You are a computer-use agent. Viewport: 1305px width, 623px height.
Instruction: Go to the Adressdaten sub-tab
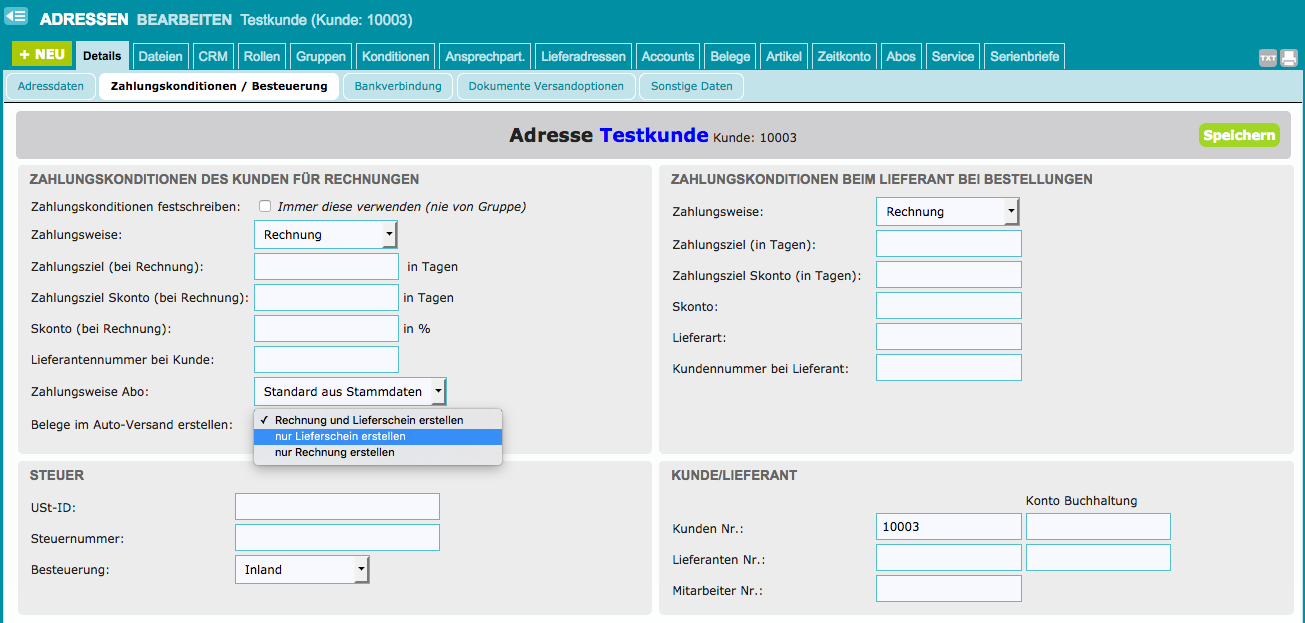pos(51,86)
